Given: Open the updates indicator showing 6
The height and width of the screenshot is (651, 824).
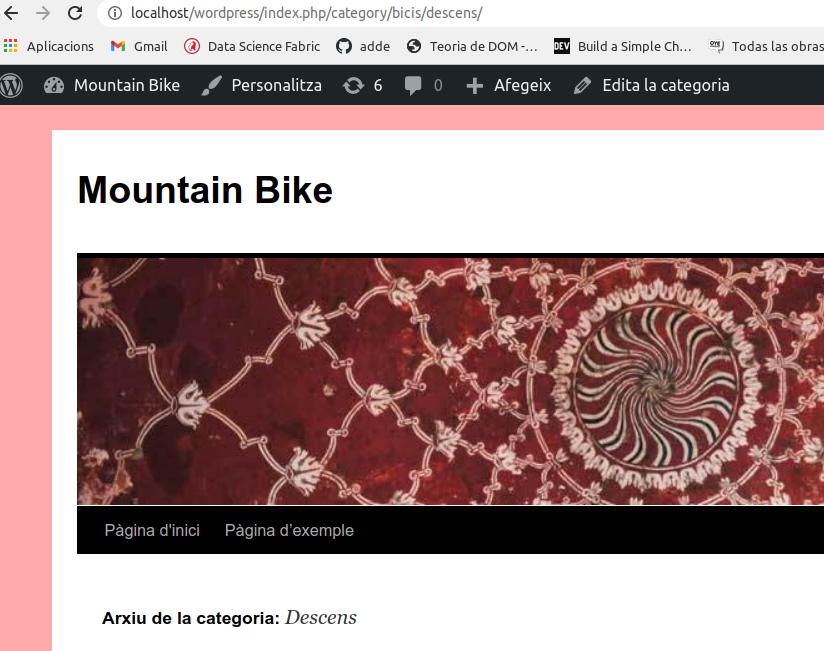Looking at the screenshot, I should 362,85.
